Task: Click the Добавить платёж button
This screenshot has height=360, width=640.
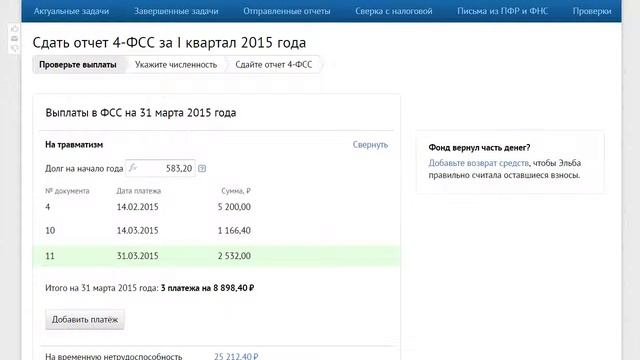Action: 85,320
